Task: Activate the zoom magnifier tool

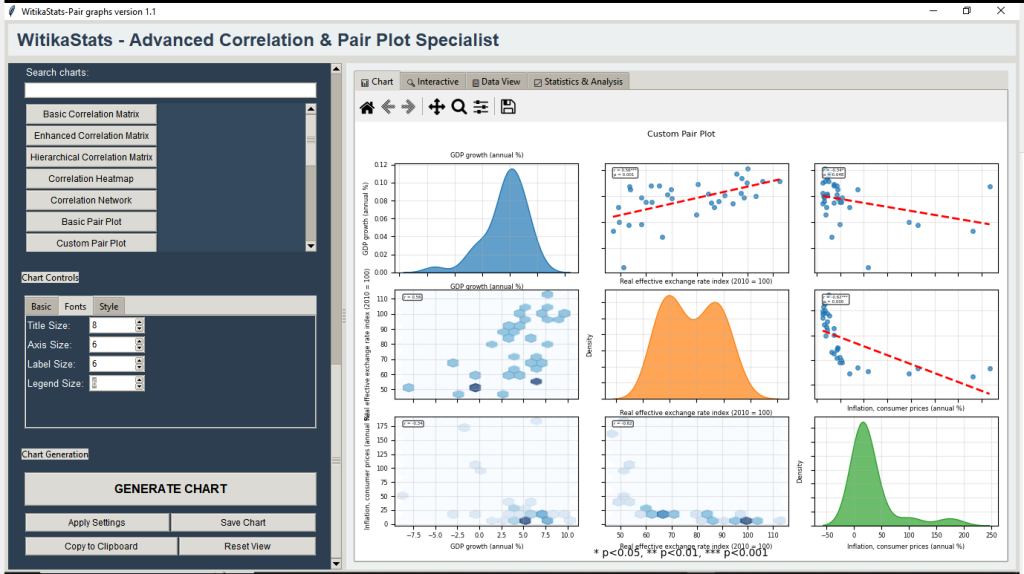Action: coord(459,107)
